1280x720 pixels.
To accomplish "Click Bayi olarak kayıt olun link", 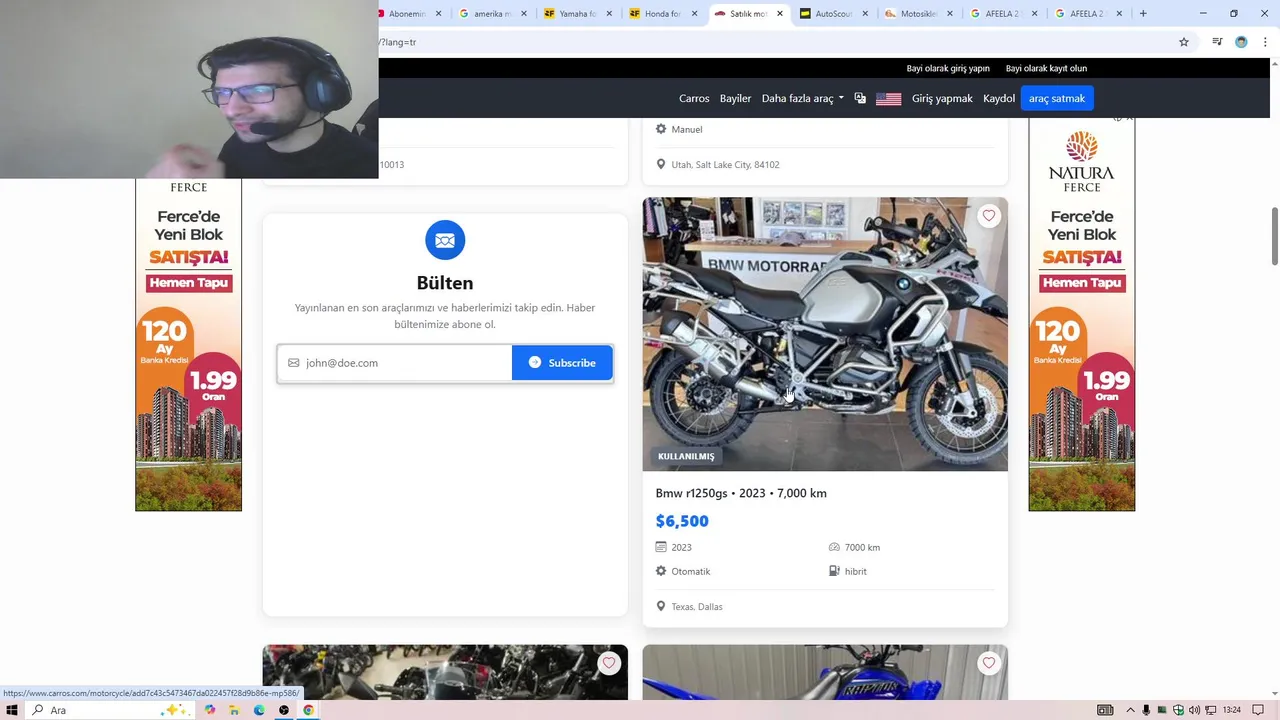I will 1046,68.
